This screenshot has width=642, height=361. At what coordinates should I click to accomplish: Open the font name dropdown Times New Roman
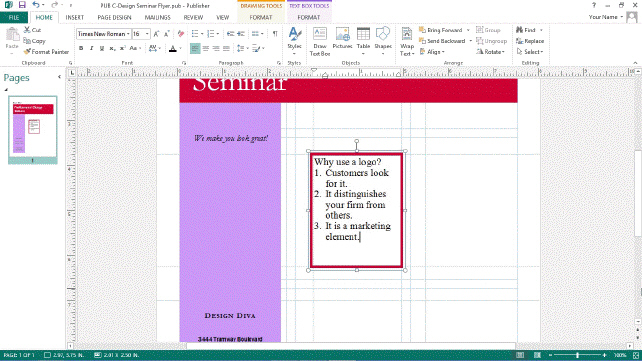pyautogui.click(x=128, y=34)
